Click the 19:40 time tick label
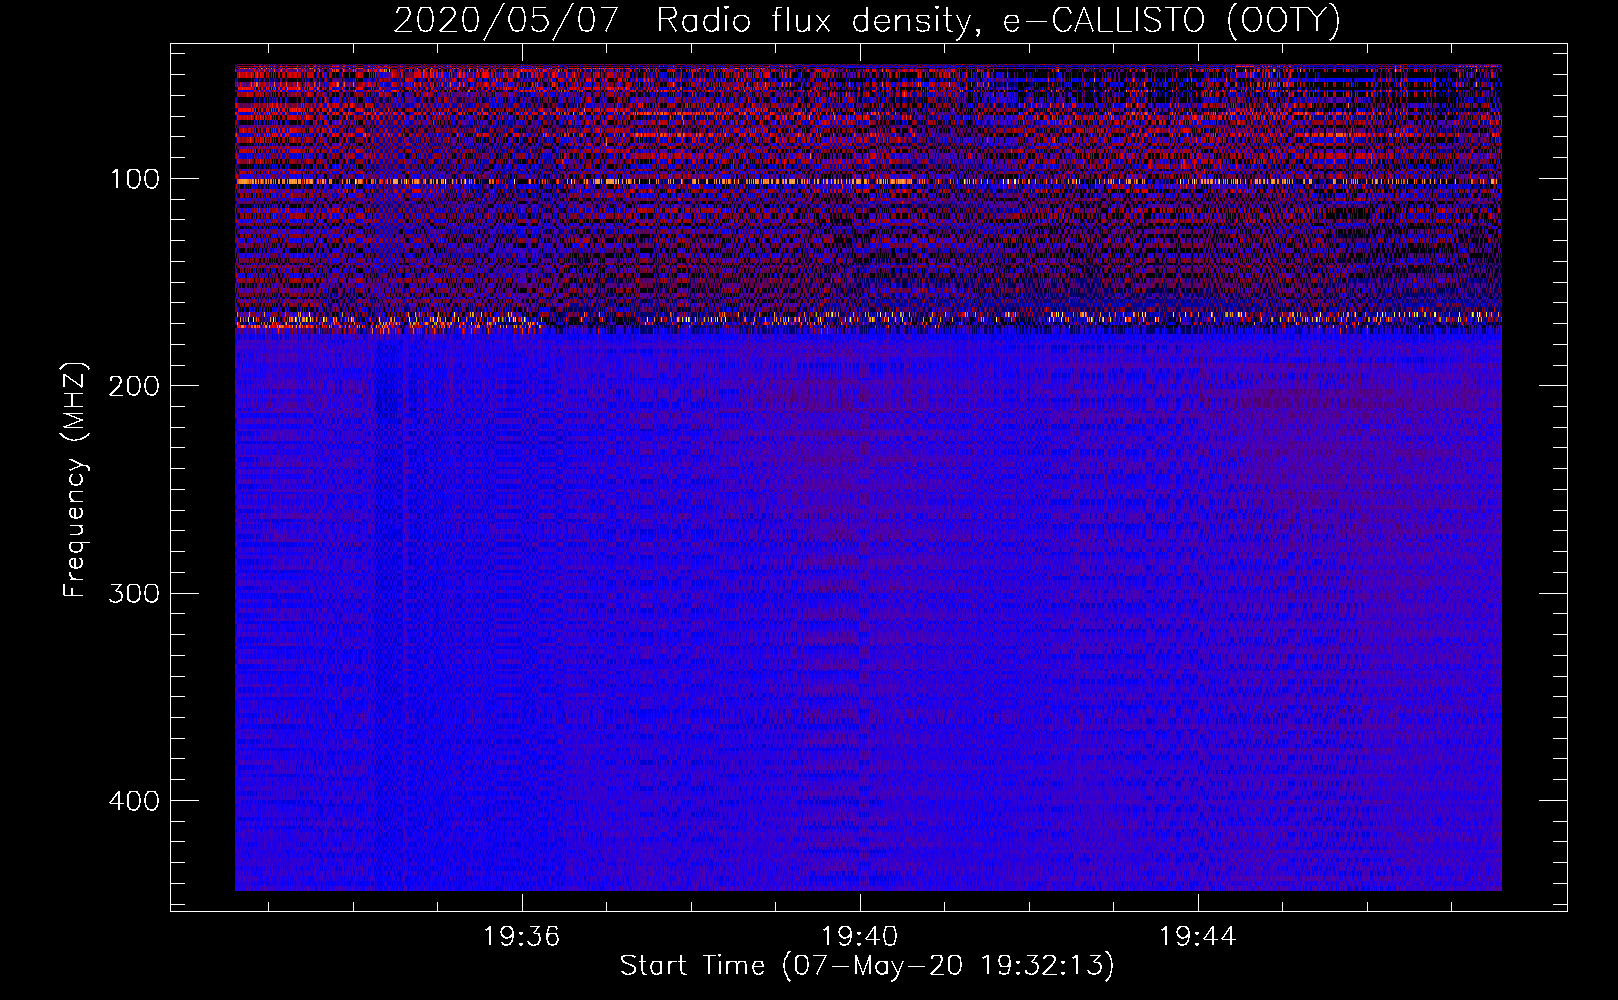Screen dimensions: 1618x1000 tap(859, 937)
